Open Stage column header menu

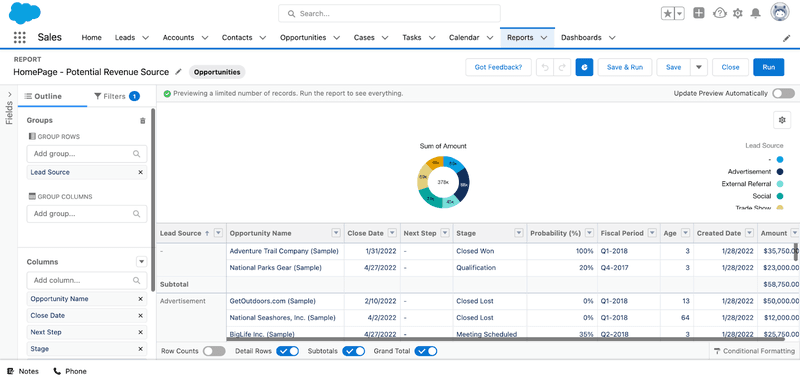coord(519,233)
